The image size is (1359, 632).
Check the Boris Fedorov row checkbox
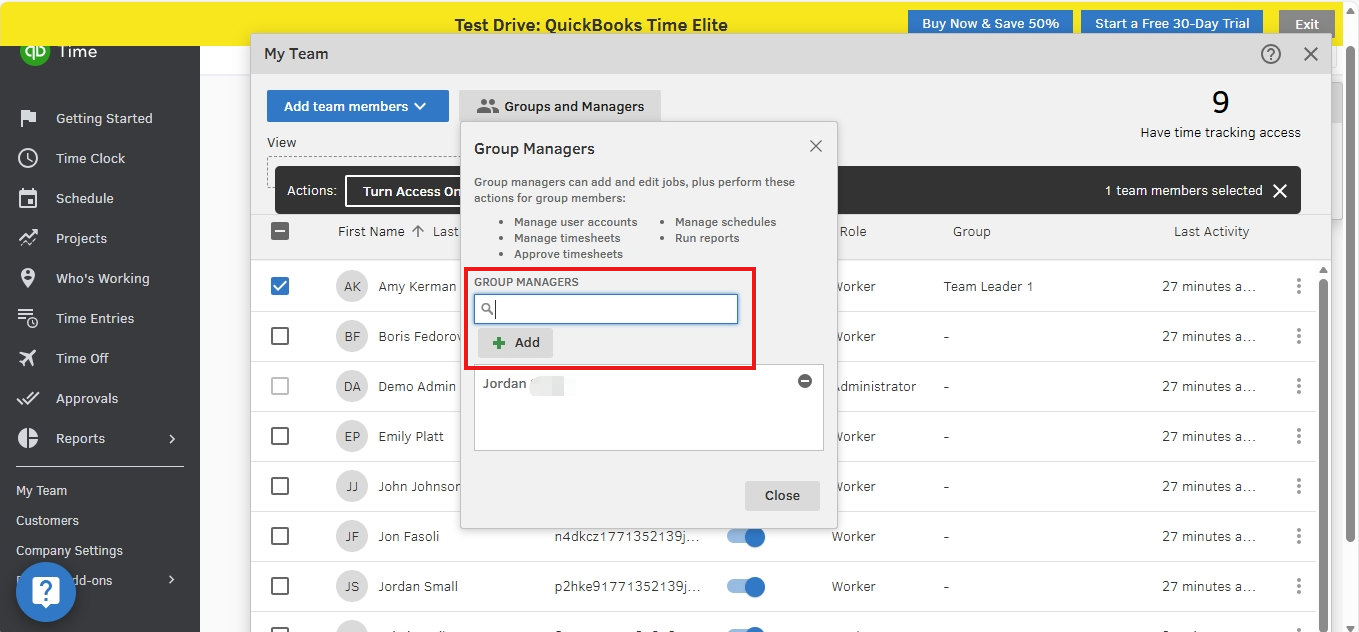click(x=280, y=336)
